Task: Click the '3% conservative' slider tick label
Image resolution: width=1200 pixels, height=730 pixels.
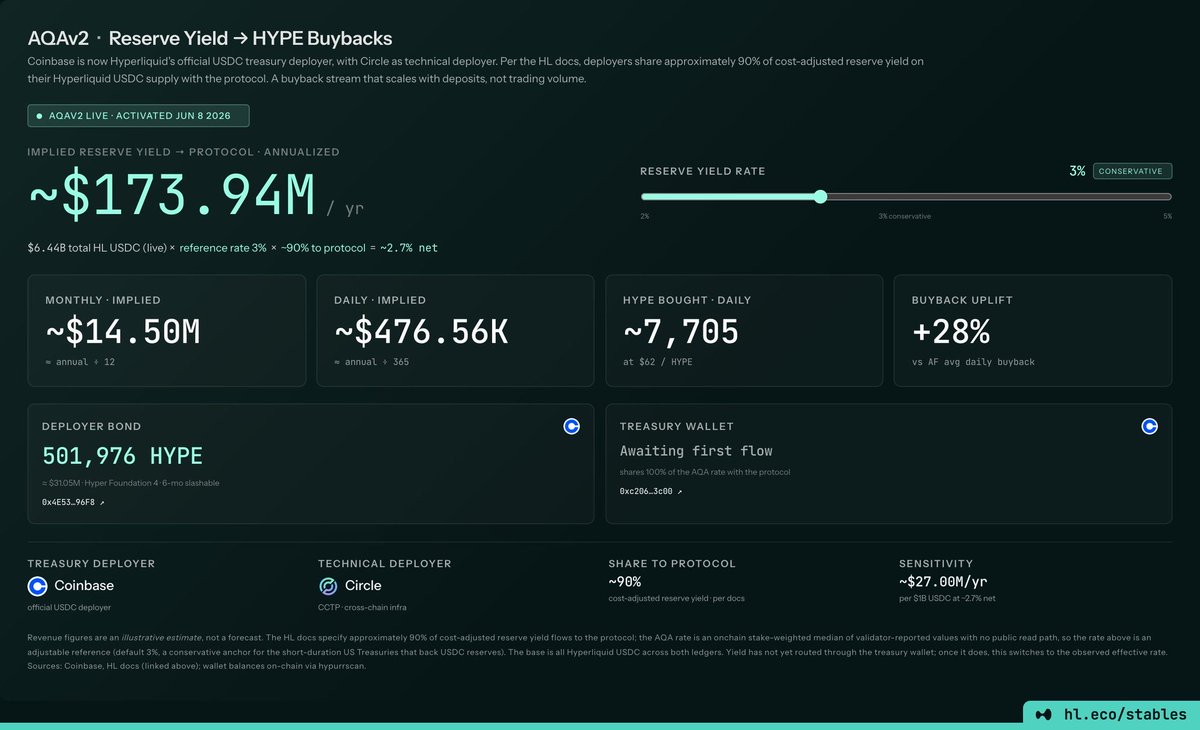Action: click(904, 216)
